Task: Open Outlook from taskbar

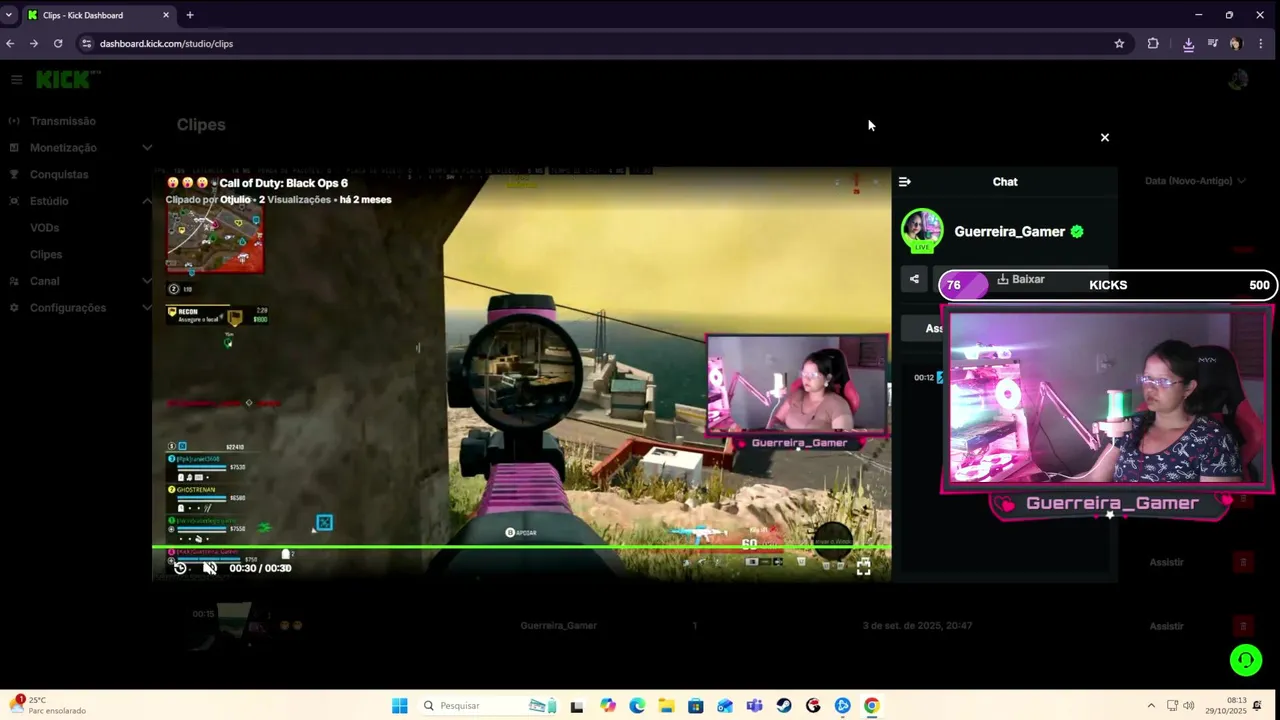Action: (x=725, y=706)
